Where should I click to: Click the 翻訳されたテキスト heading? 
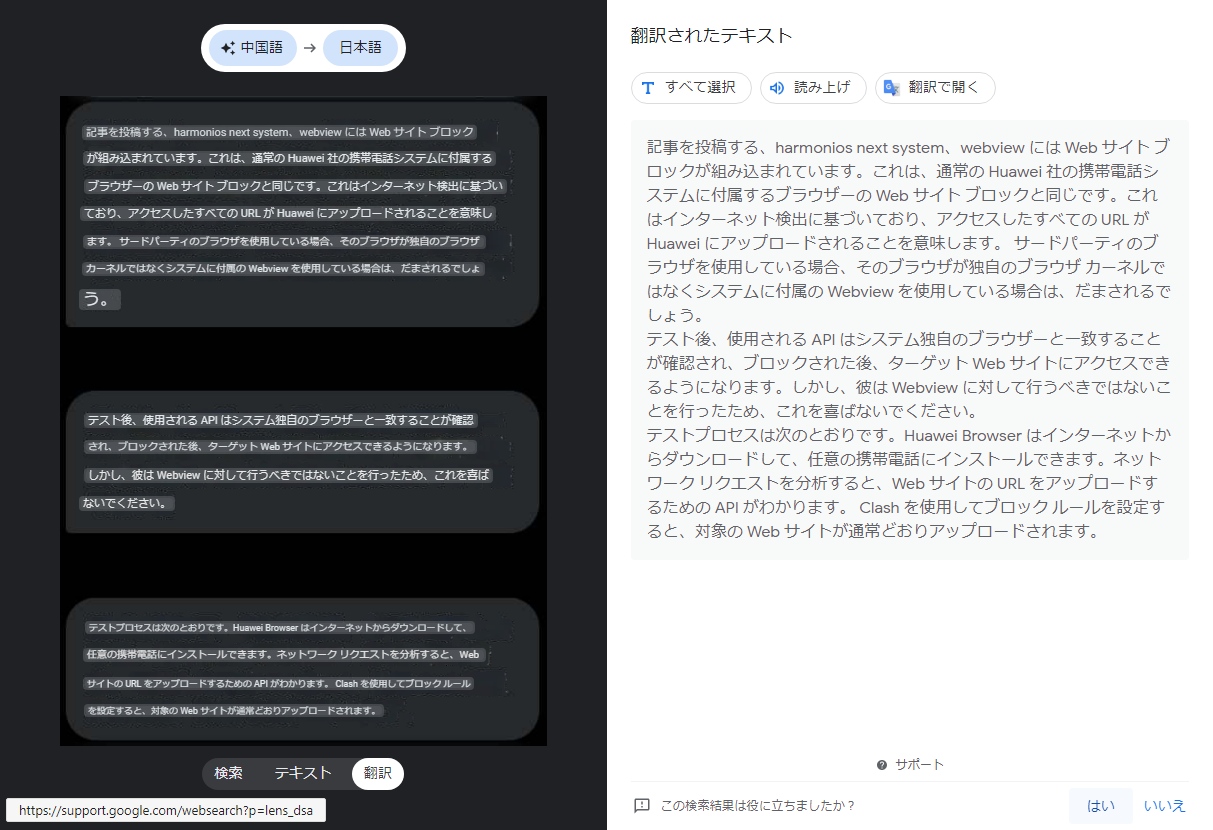(711, 36)
